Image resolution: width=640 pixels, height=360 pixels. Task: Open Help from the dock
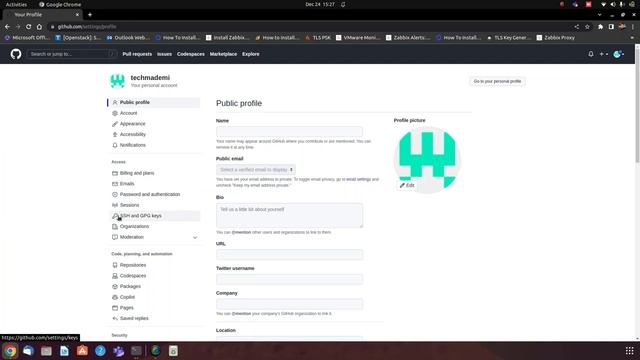pyautogui.click(x=100, y=351)
